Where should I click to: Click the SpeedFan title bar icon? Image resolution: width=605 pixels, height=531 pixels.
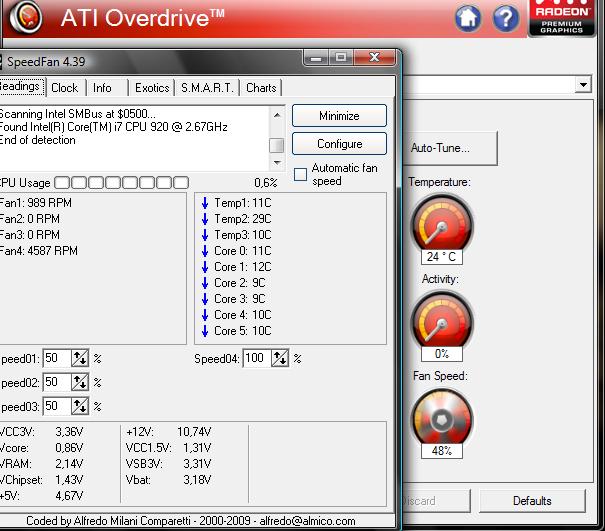[x=1, y=62]
